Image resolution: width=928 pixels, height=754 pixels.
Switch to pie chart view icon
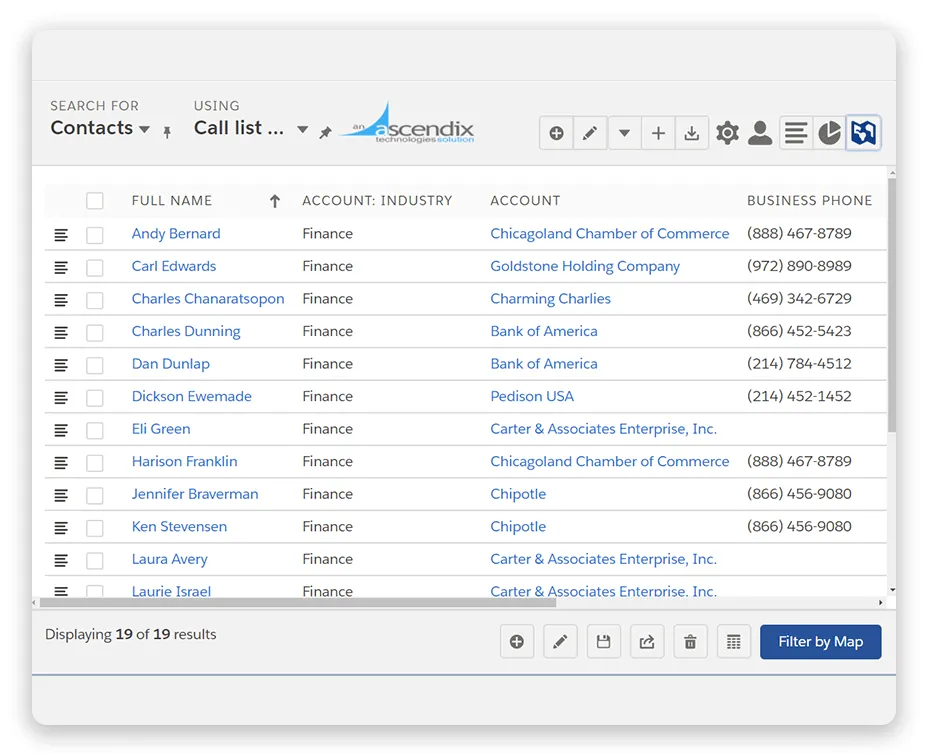pyautogui.click(x=830, y=133)
